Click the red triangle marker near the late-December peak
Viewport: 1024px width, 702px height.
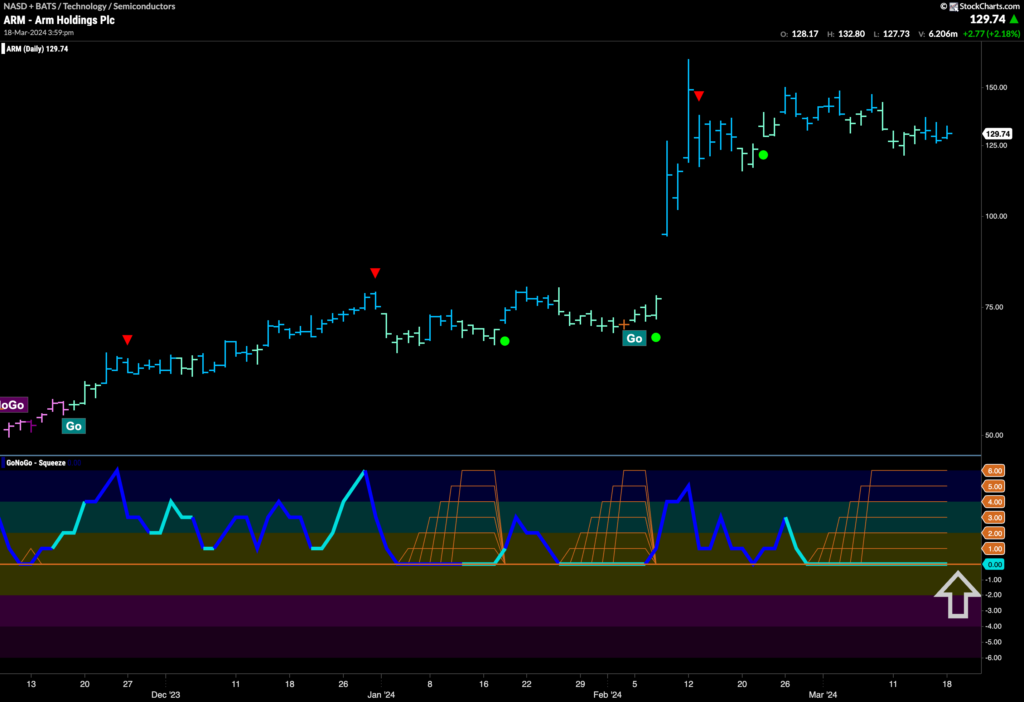[x=375, y=271]
